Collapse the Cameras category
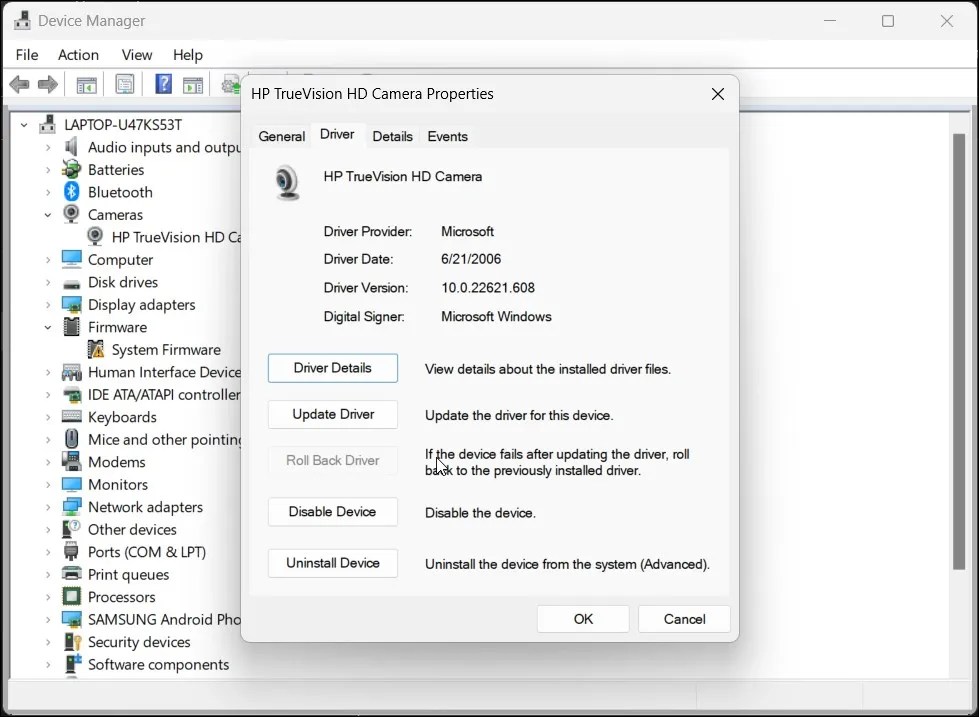 47,214
